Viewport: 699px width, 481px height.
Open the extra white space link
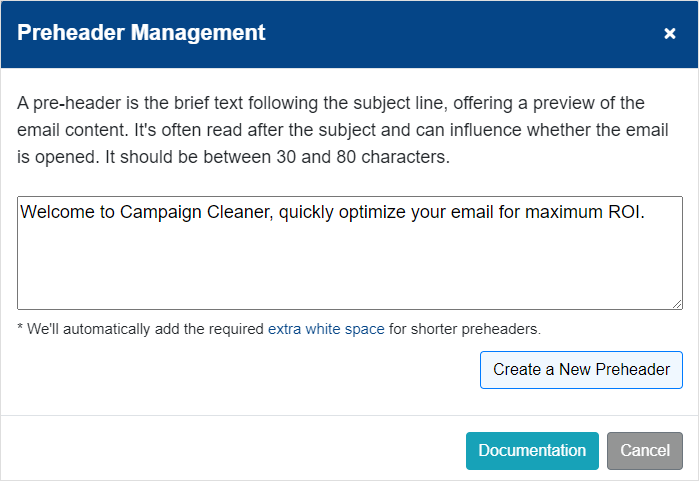326,329
